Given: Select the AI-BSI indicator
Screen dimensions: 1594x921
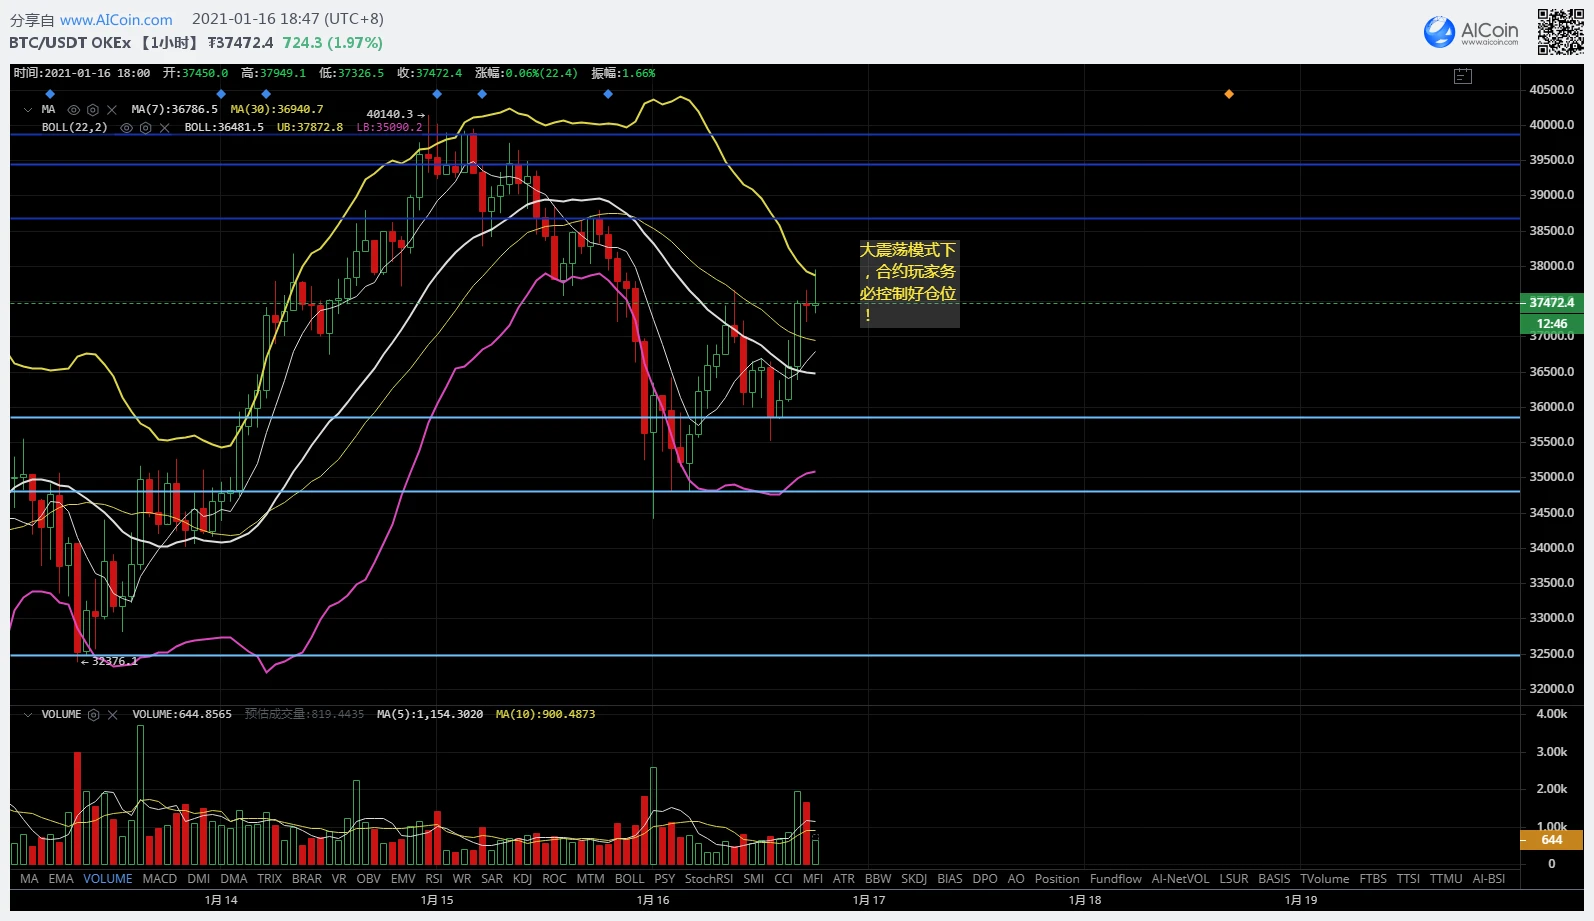Looking at the screenshot, I should (x=1489, y=879).
